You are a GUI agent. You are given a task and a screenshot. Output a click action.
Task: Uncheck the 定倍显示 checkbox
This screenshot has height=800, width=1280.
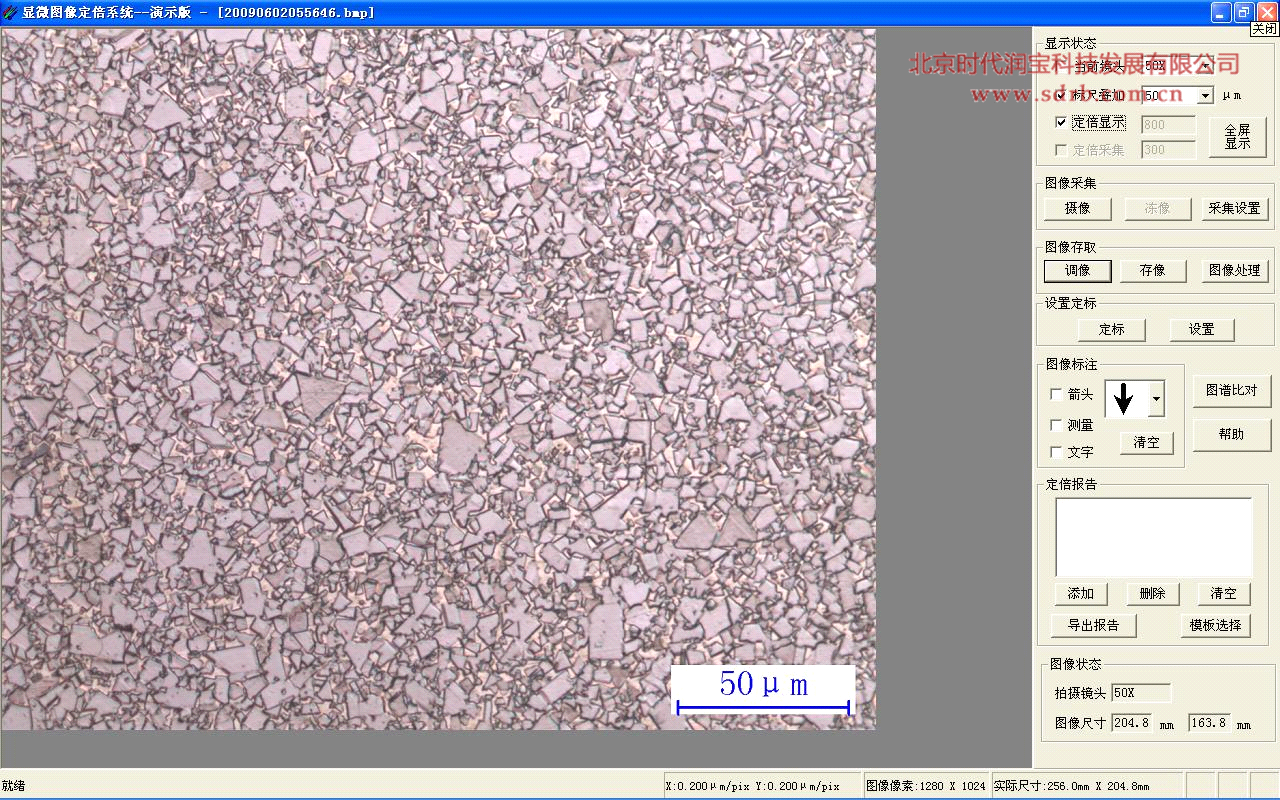point(1061,122)
